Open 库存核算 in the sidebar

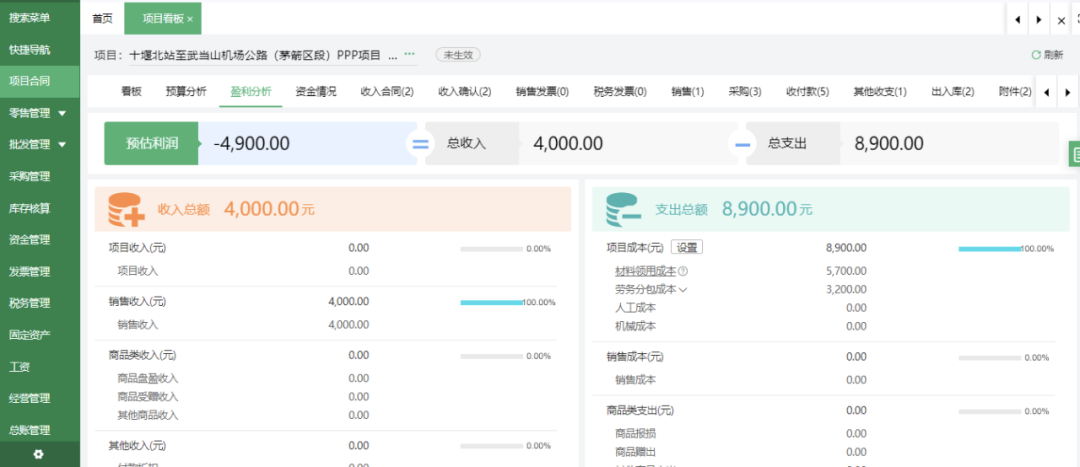click(30, 208)
